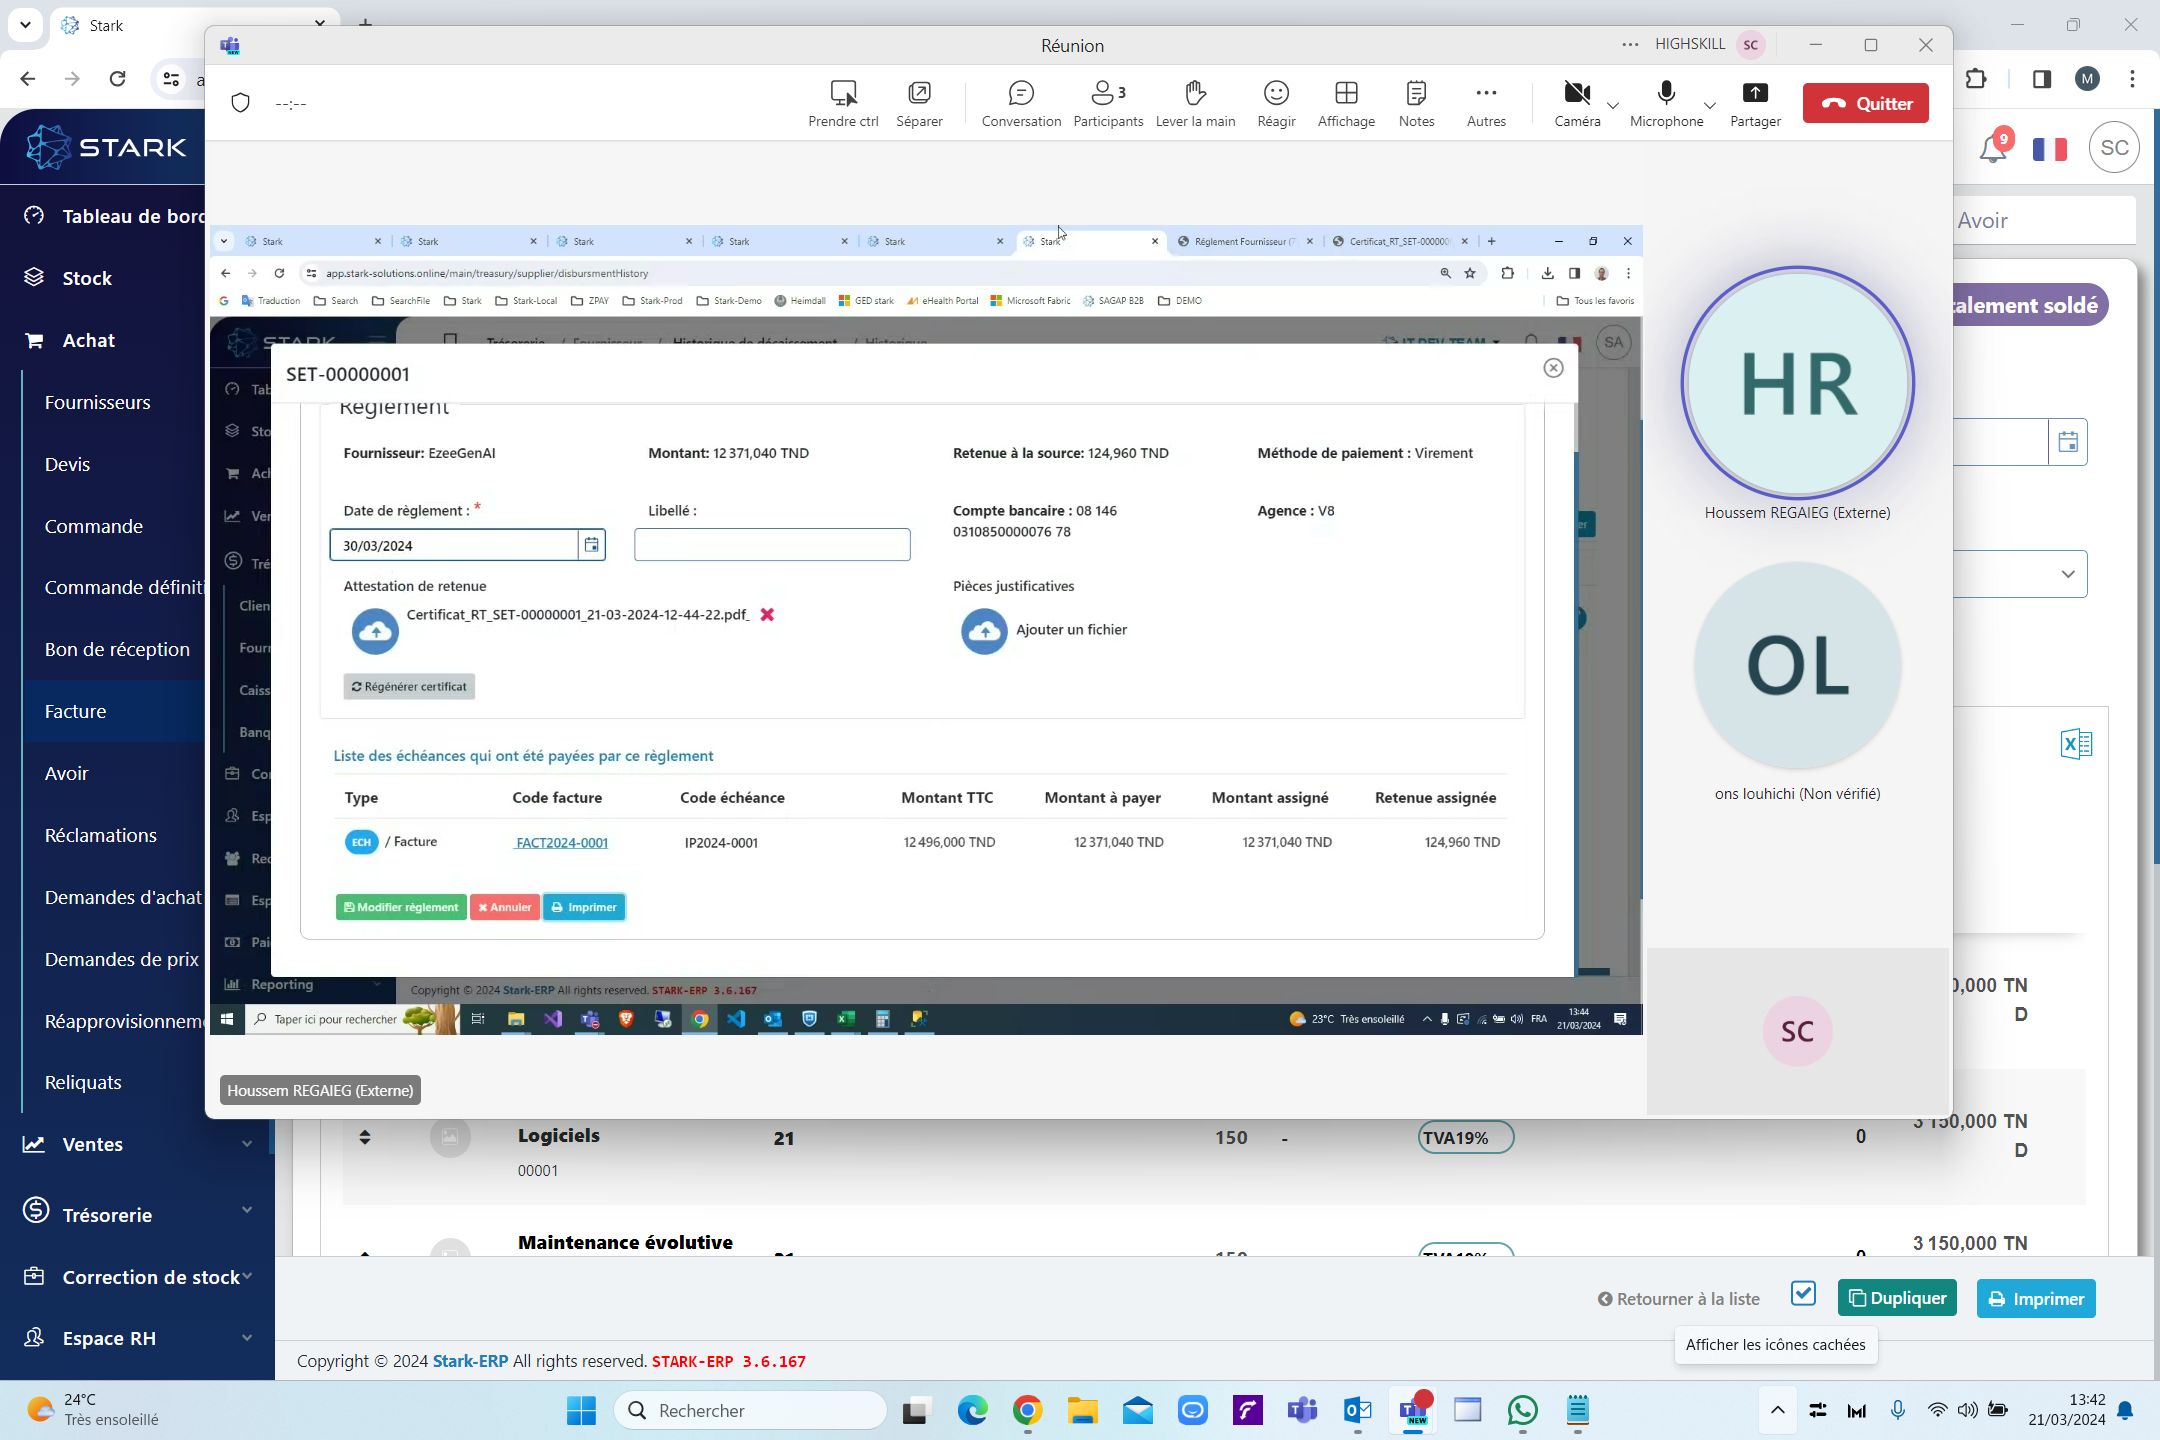The image size is (2160, 1440).
Task: Open the Conversation chat panel
Action: 1021,104
